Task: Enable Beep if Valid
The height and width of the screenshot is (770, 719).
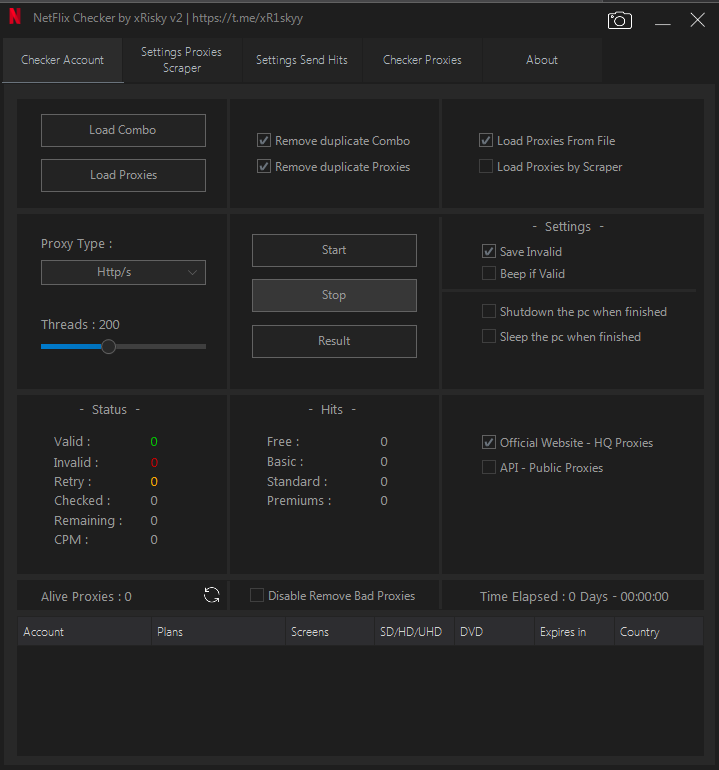Action: (x=489, y=273)
